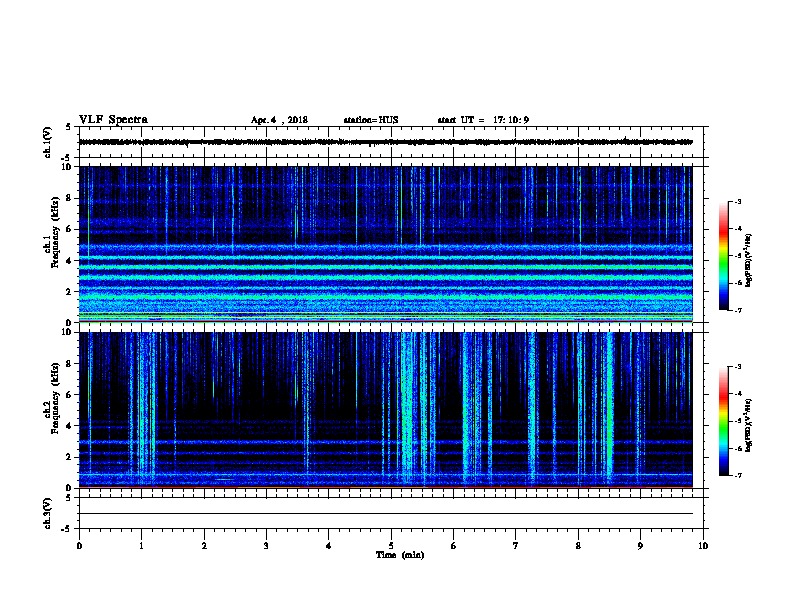This screenshot has height=612, width=792.
Task: Click the 'ch.3(V)' axis label of bottom panel
Action: pos(48,513)
